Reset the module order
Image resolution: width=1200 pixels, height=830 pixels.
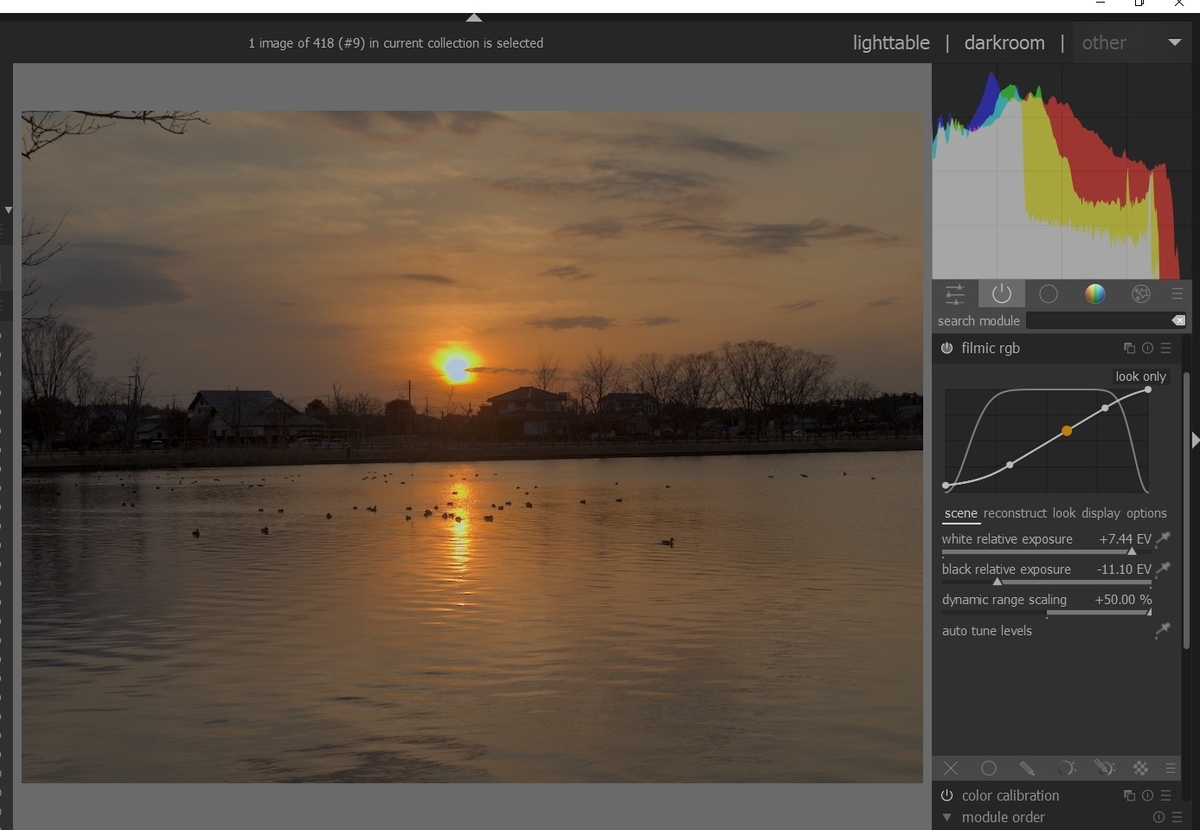1158,817
